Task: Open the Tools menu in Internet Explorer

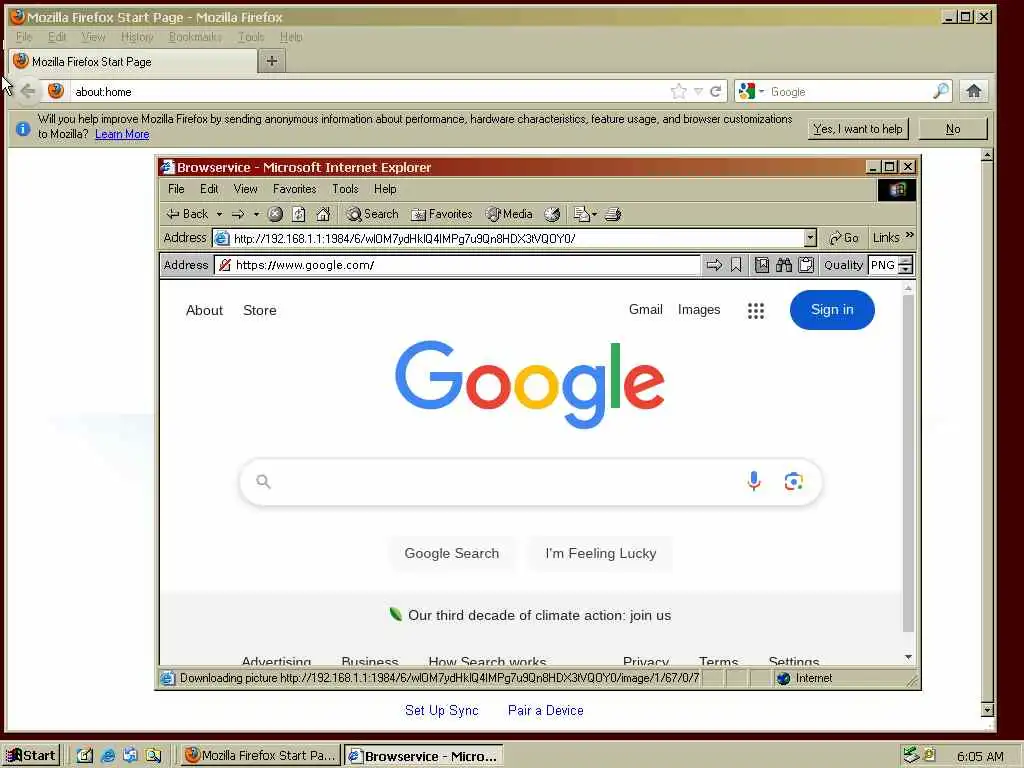Action: (345, 189)
